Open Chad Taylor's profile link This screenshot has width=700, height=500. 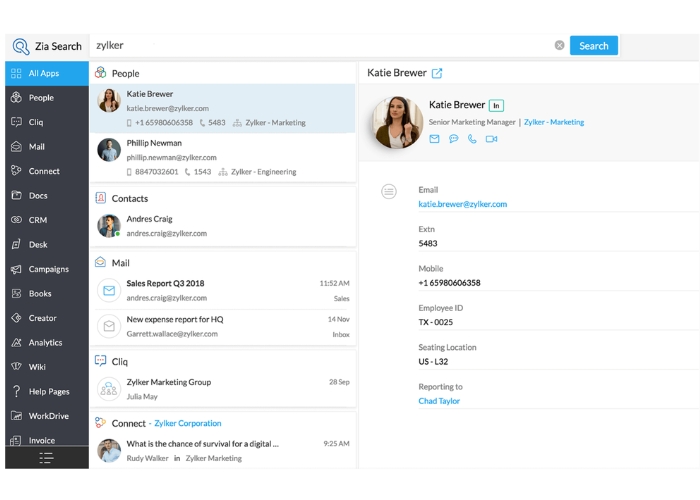click(x=439, y=401)
